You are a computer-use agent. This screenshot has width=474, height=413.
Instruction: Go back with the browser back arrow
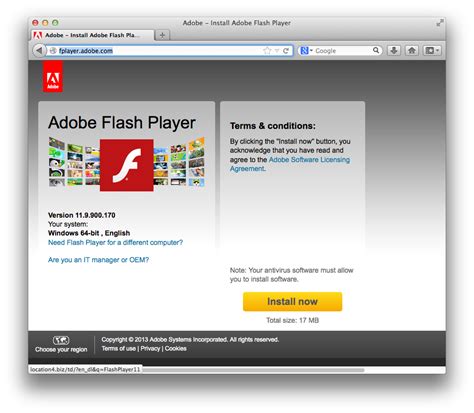(x=39, y=51)
